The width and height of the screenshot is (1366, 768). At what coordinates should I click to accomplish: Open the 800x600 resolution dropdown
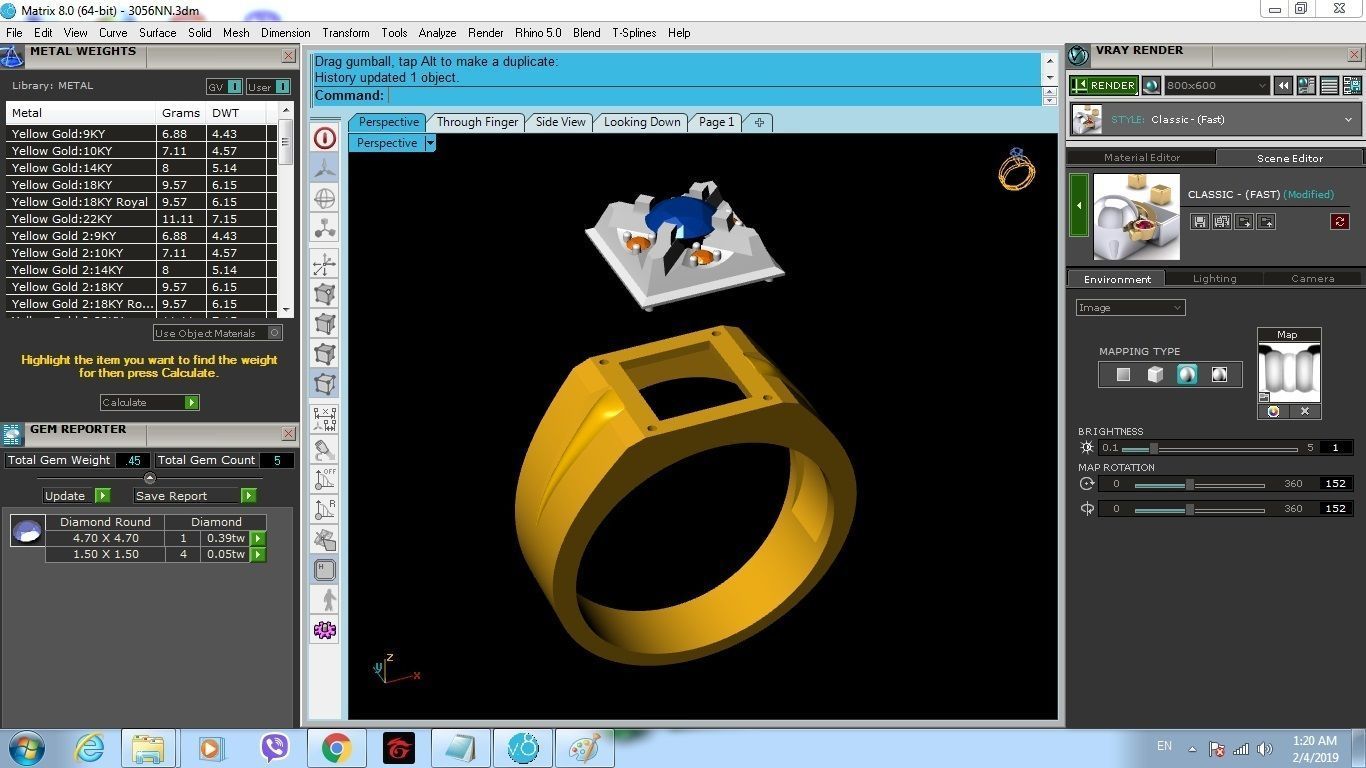coord(1217,86)
